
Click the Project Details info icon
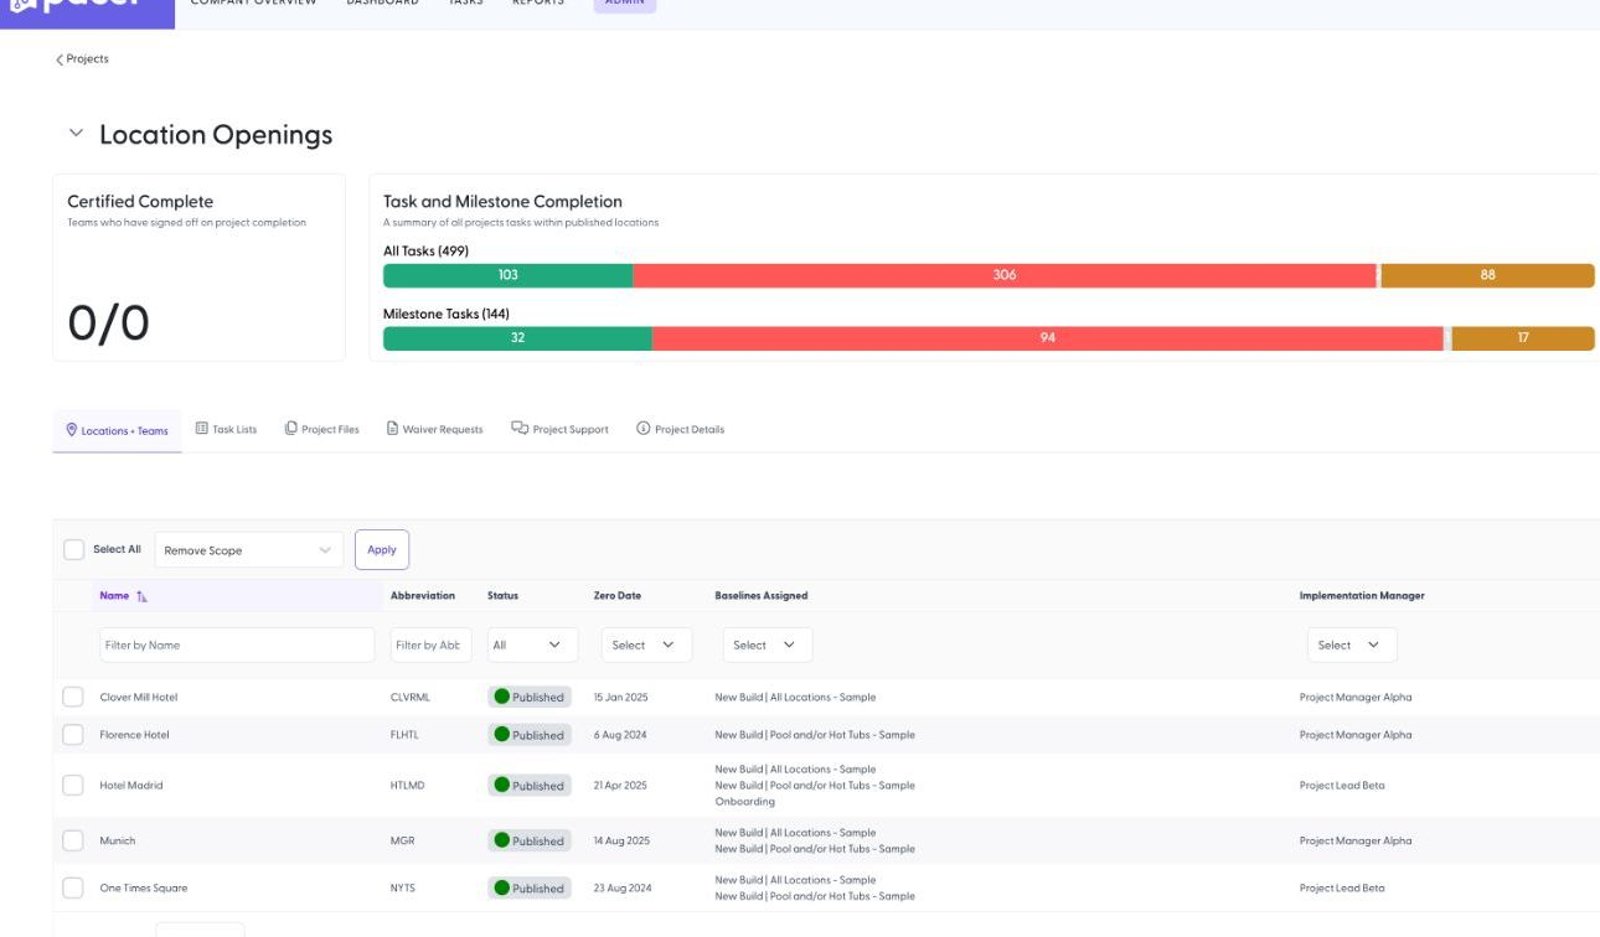tap(643, 428)
